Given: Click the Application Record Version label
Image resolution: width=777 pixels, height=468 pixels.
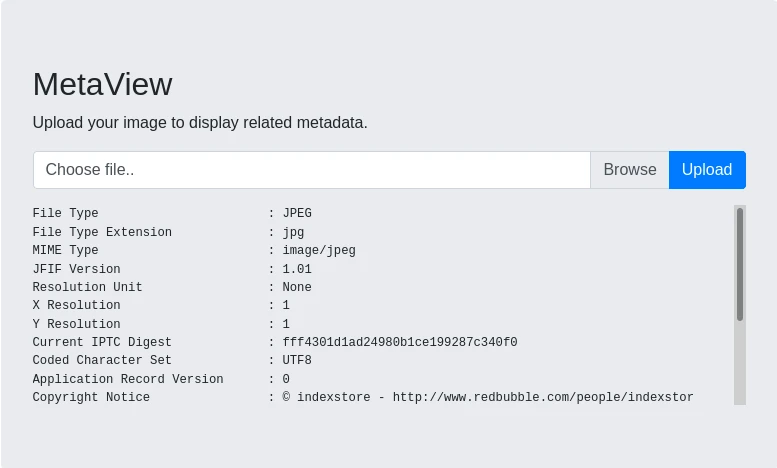Looking at the screenshot, I should pos(128,380).
